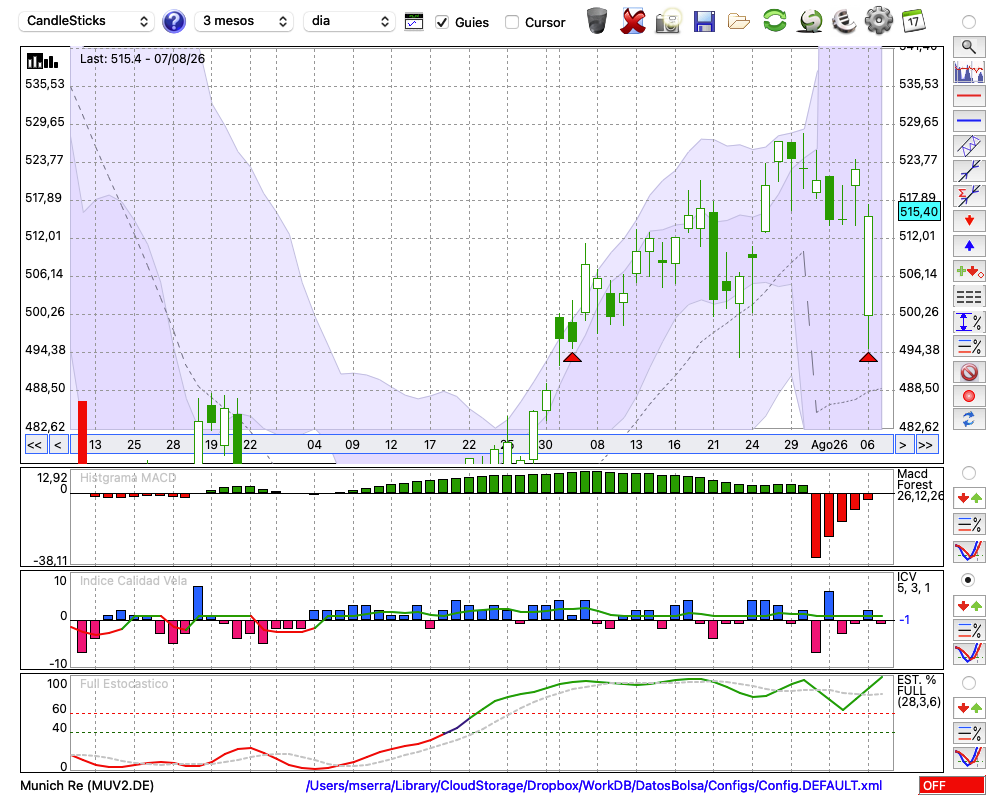Image resolution: width=1000 pixels, height=800 pixels.
Task: Click the green refresh arrows icon
Action: point(774,20)
